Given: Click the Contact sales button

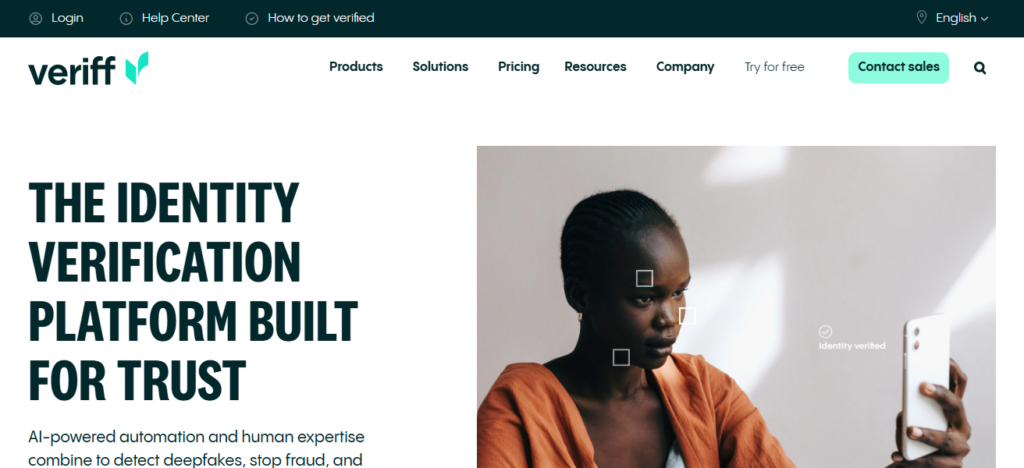Looking at the screenshot, I should (899, 67).
